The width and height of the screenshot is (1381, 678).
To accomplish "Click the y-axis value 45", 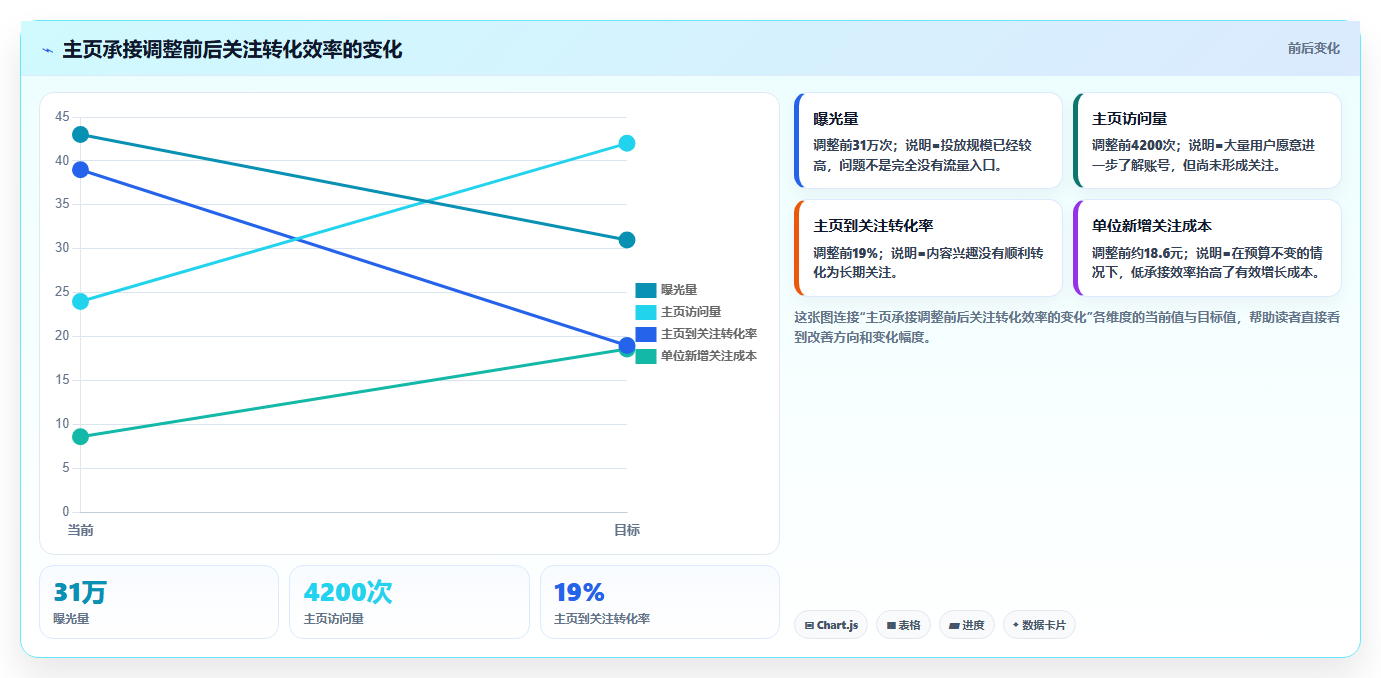I will click(62, 117).
